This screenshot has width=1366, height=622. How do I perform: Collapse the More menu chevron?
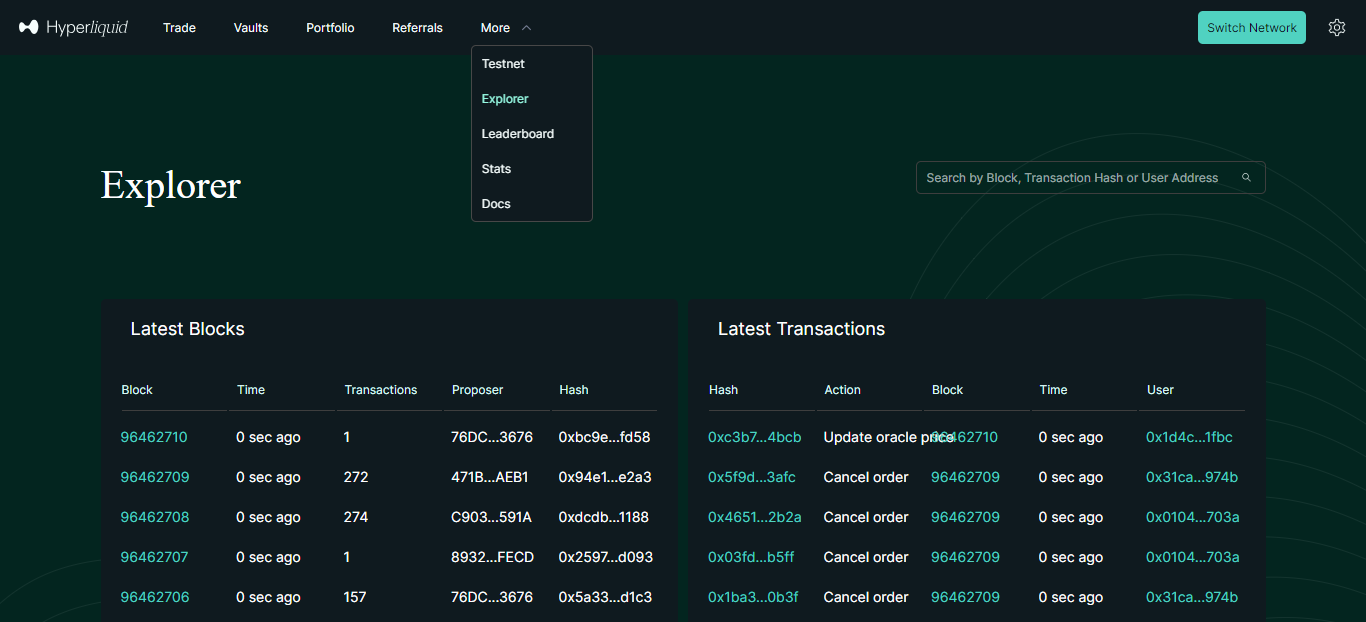(x=526, y=28)
